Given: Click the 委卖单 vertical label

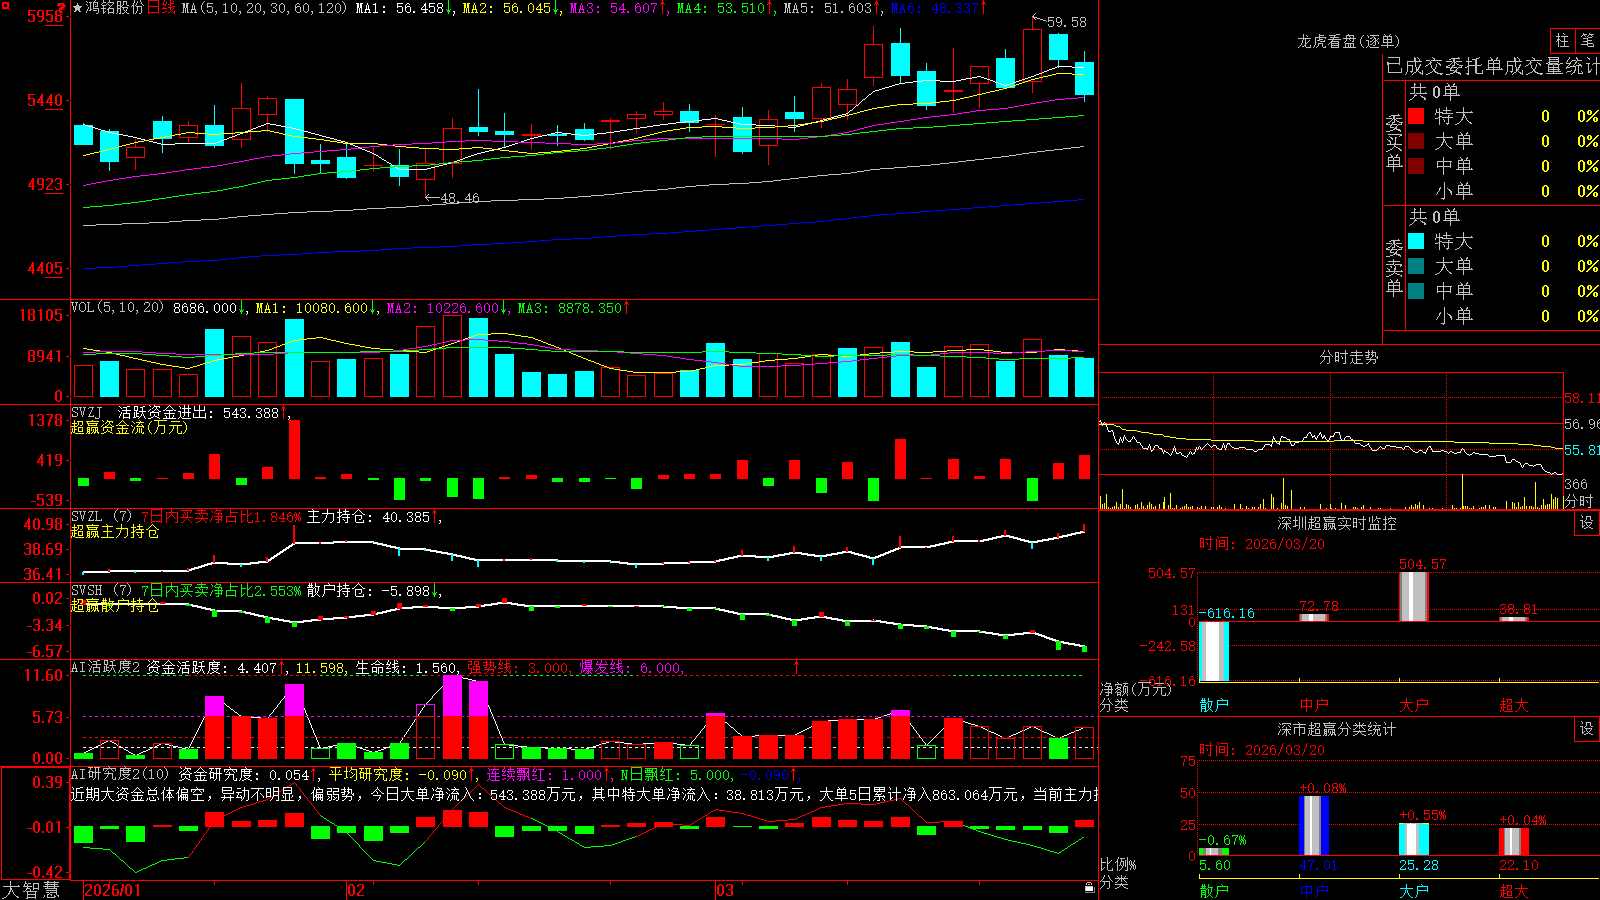Looking at the screenshot, I should coord(1394,268).
